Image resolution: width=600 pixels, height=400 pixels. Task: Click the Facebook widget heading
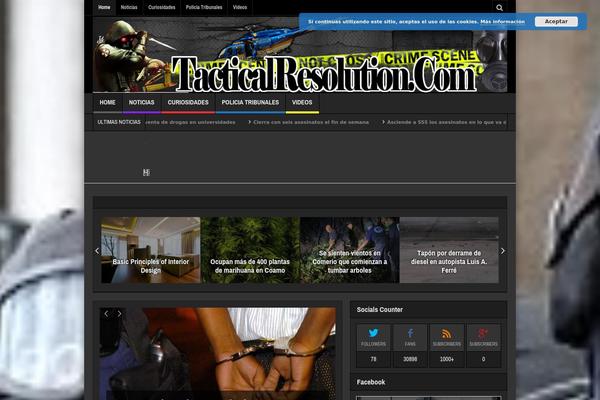(371, 382)
